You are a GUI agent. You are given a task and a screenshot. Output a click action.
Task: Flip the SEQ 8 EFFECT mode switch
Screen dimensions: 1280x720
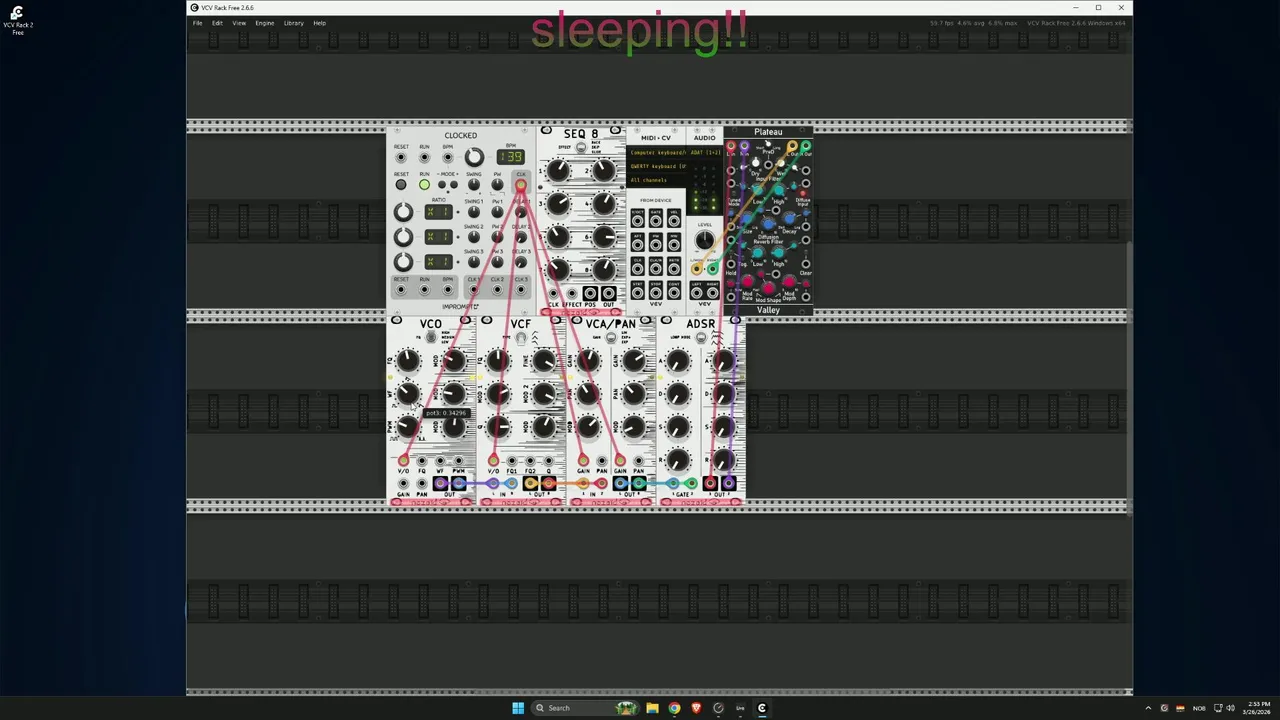coord(581,147)
